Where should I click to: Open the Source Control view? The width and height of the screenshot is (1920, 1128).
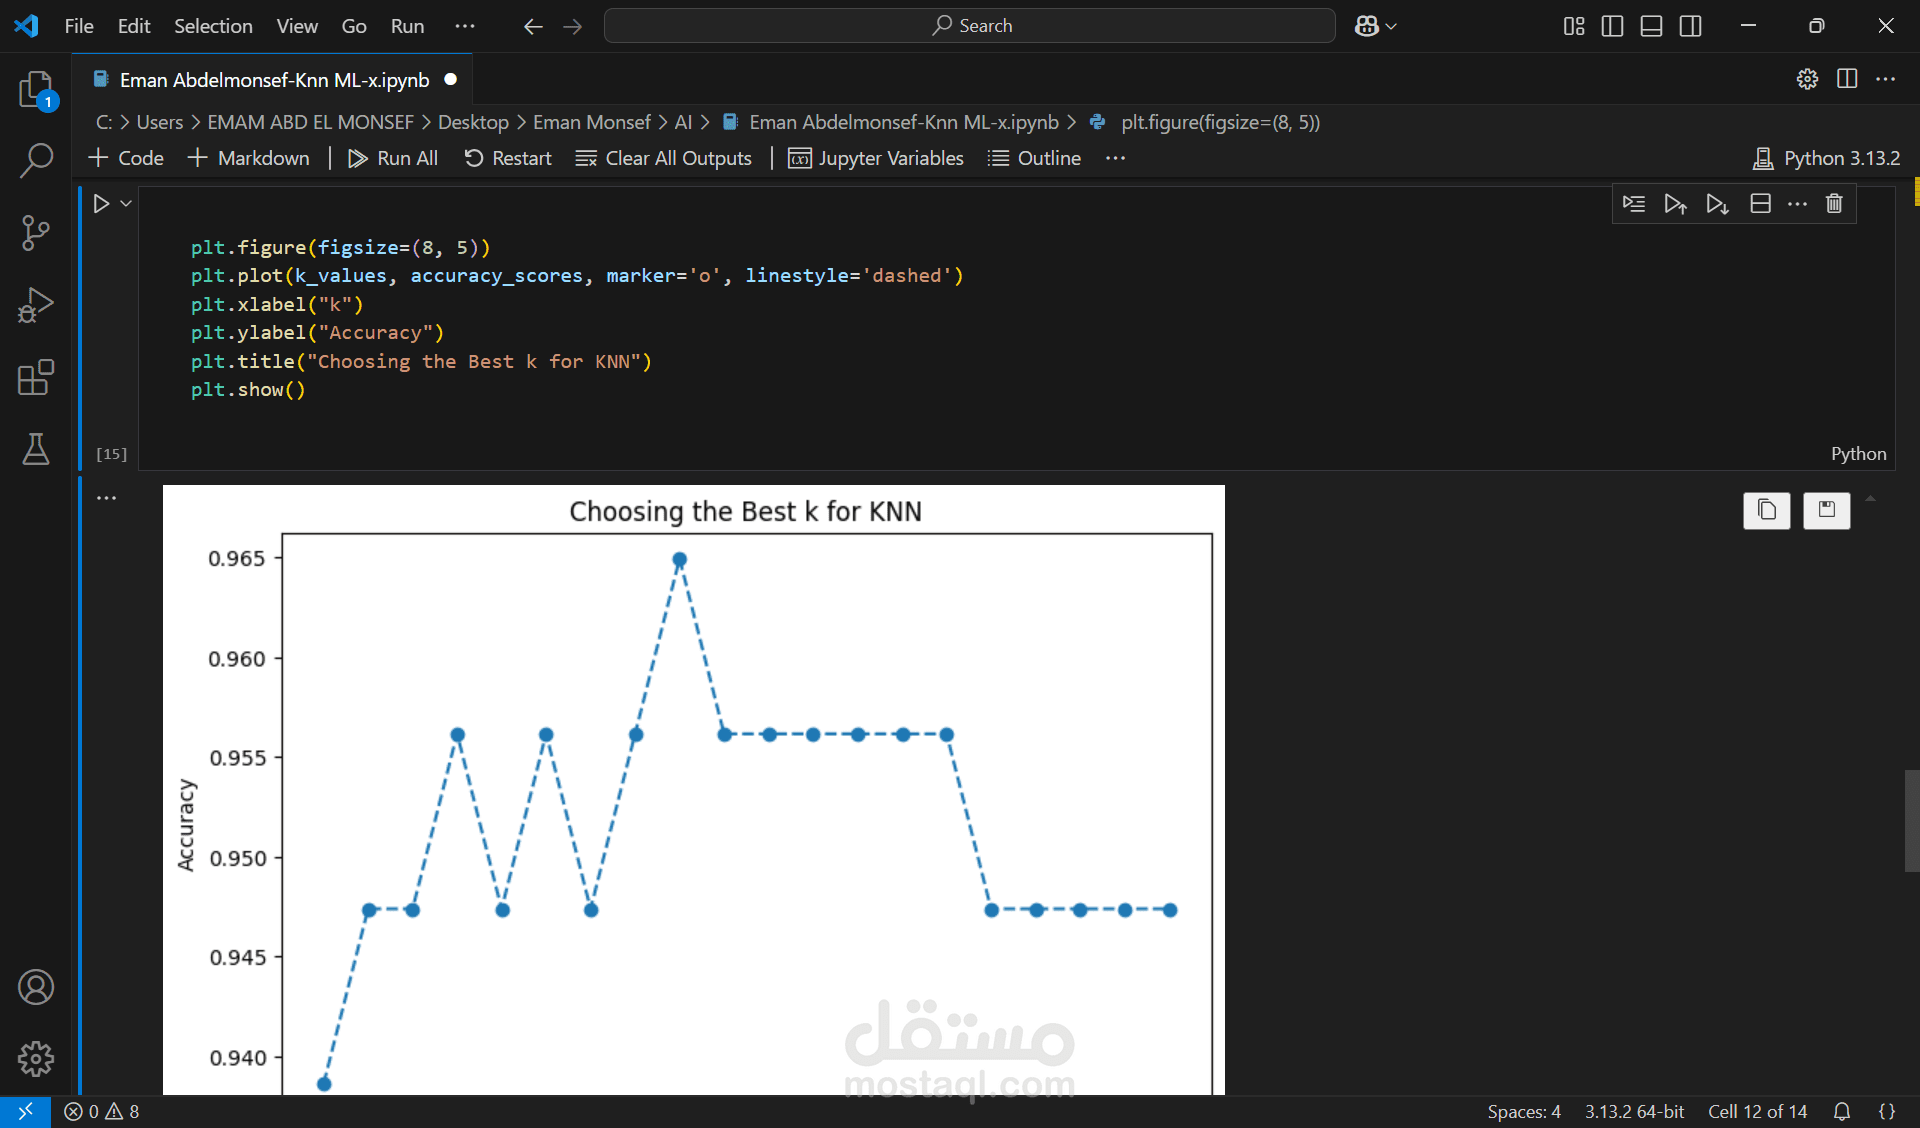[x=36, y=232]
